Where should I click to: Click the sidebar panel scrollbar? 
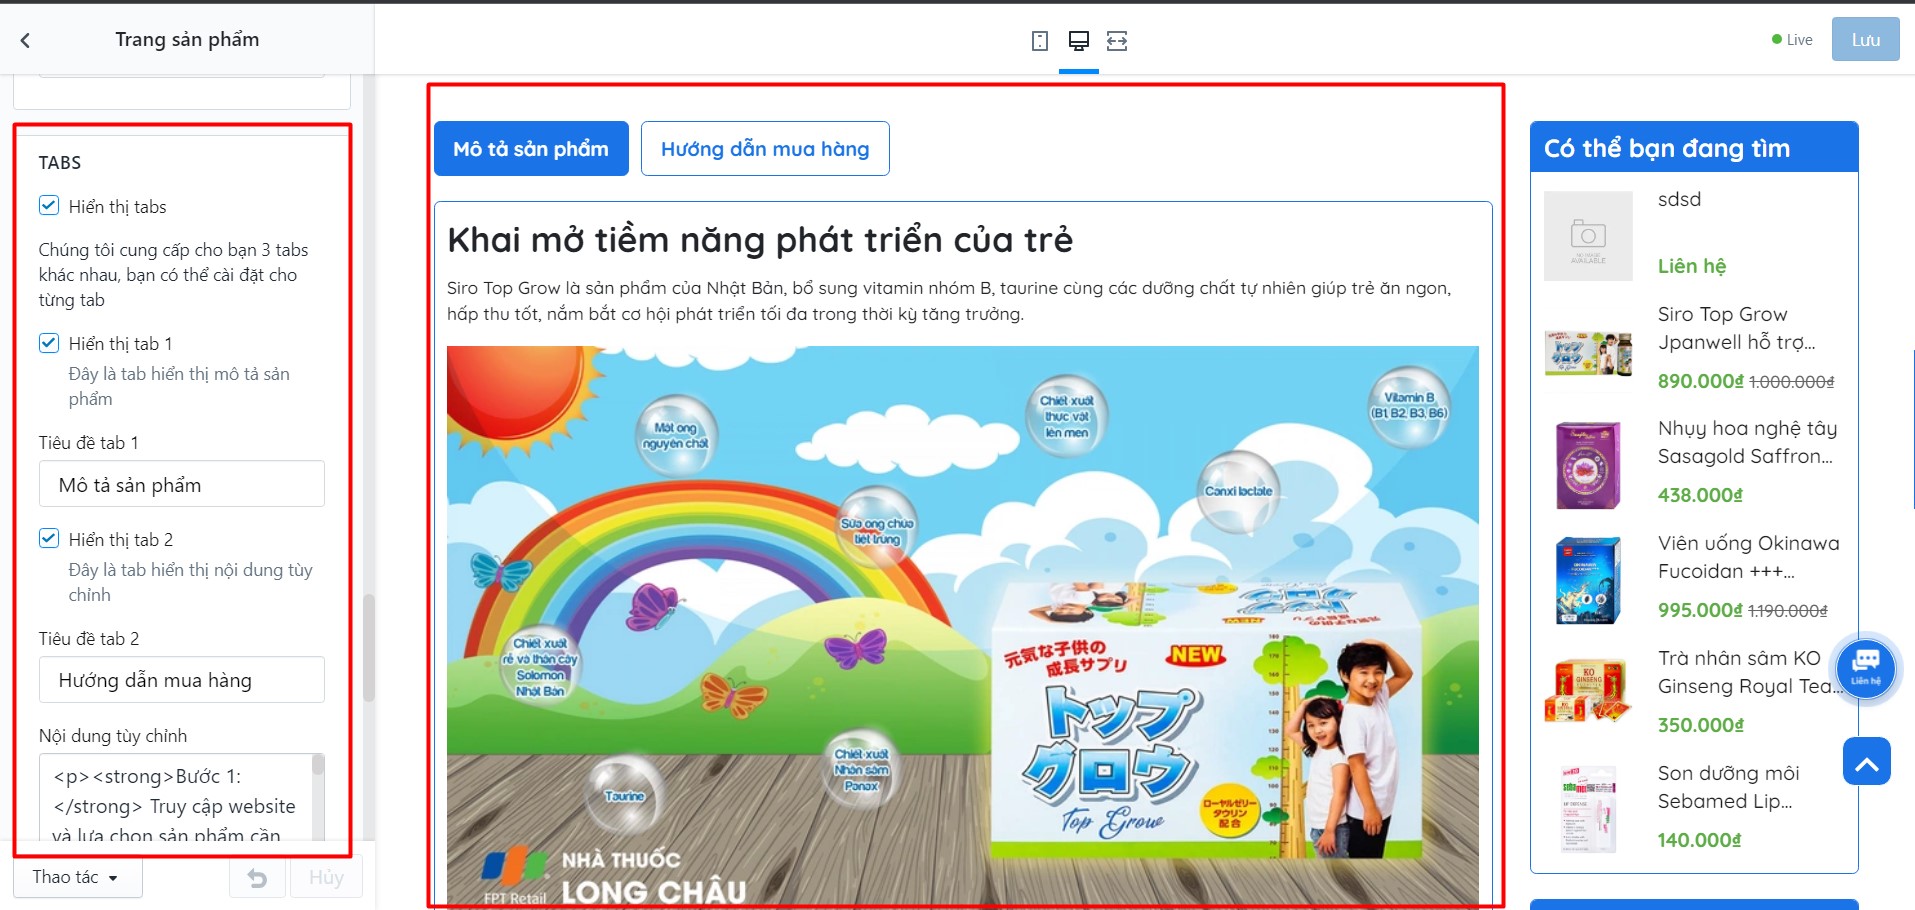tap(369, 648)
